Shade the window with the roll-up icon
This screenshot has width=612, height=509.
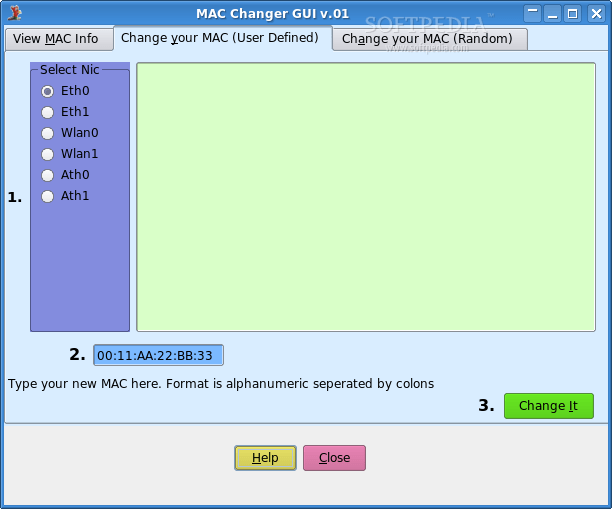click(x=532, y=14)
